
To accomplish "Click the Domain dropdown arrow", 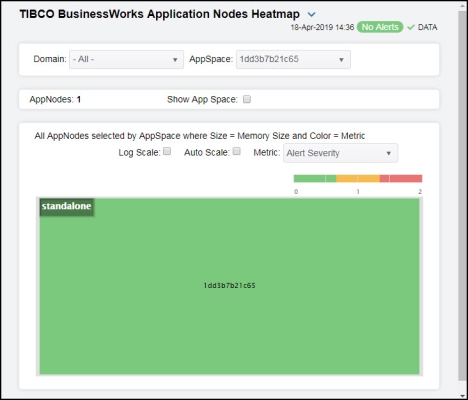I will pyautogui.click(x=175, y=60).
